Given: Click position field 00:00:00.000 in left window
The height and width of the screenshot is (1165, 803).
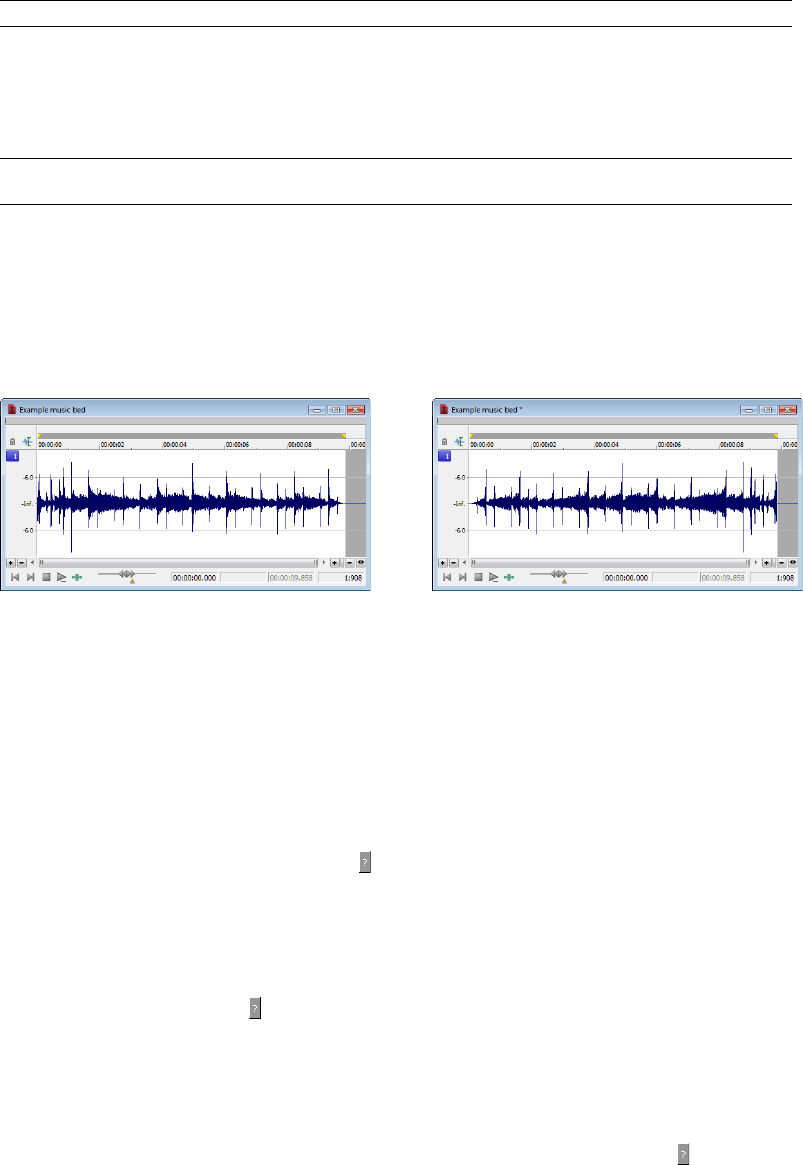Looking at the screenshot, I should coord(195,577).
